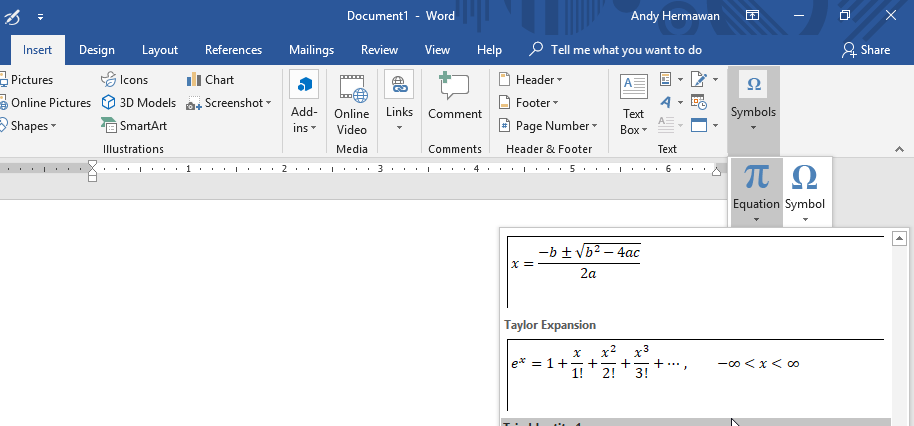Click the Quick Parts icon
Screen dimensions: 914x426
point(666,79)
